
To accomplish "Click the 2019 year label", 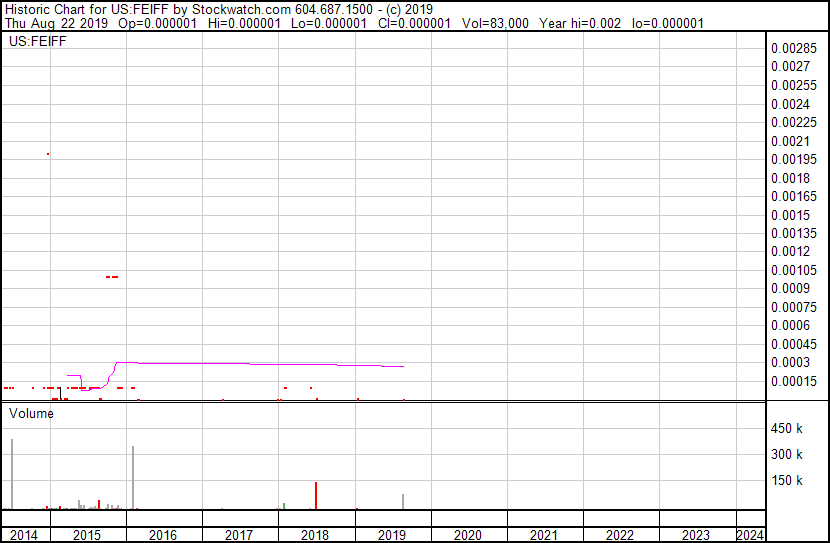I will click(391, 535).
